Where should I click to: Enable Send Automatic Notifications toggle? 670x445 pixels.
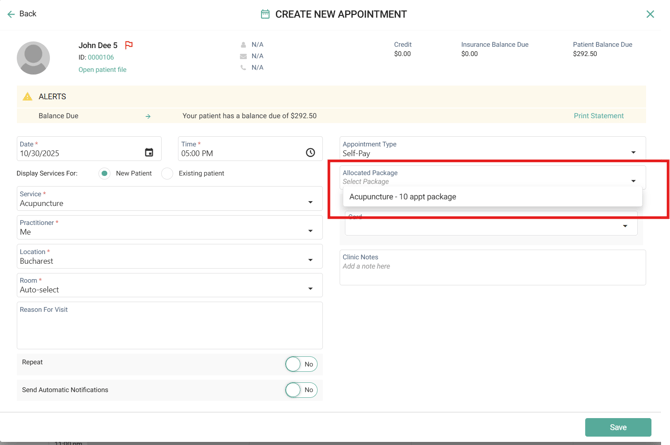301,390
